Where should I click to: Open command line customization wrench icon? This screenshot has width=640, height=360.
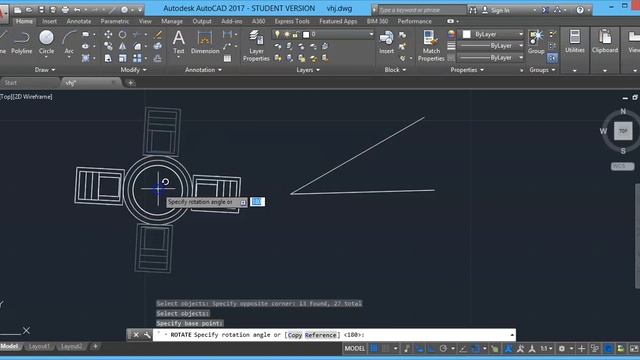147,335
